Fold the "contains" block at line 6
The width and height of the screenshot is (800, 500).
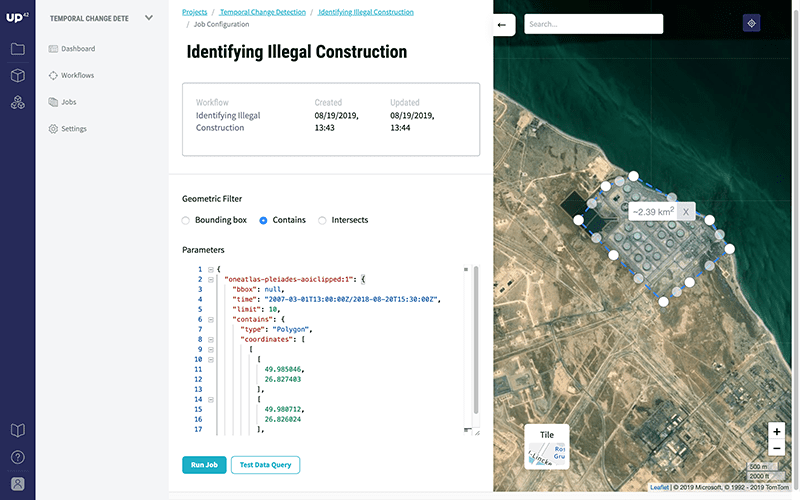click(210, 319)
